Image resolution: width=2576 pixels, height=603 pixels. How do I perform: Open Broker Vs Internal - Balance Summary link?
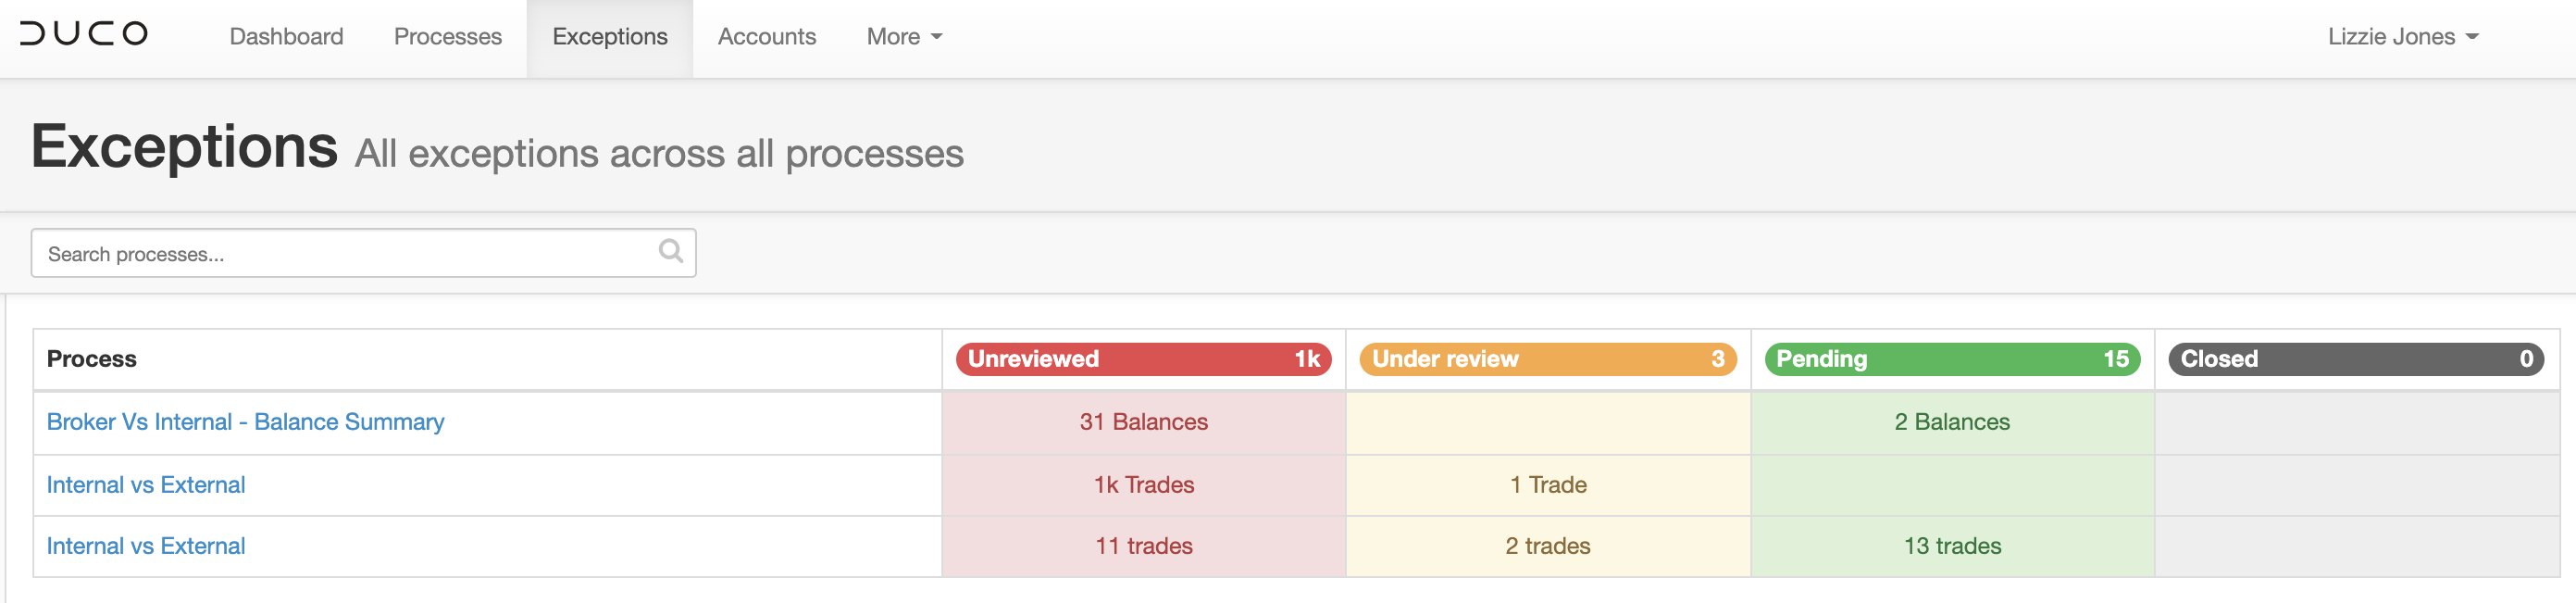coord(245,422)
